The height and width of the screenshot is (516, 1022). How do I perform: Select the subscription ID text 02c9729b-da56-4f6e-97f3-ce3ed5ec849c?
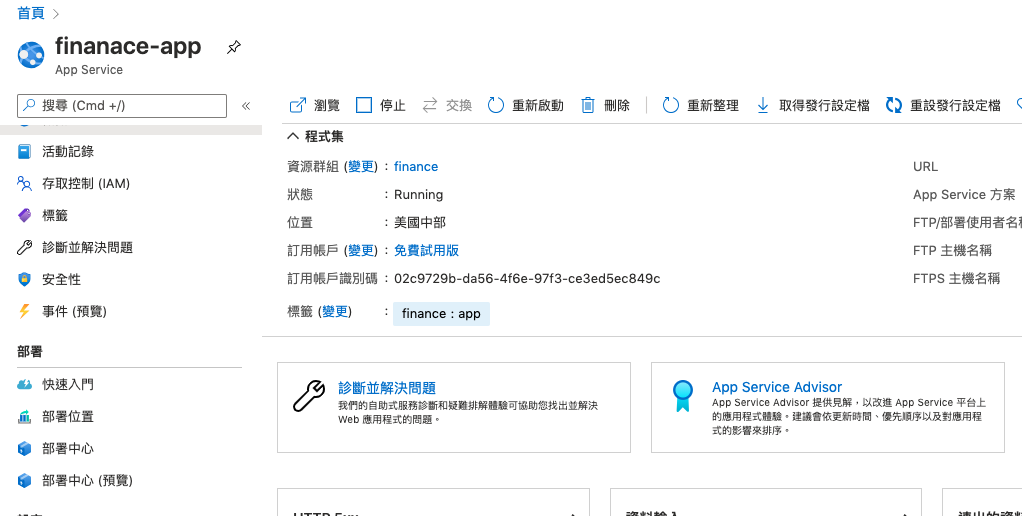coord(527,279)
